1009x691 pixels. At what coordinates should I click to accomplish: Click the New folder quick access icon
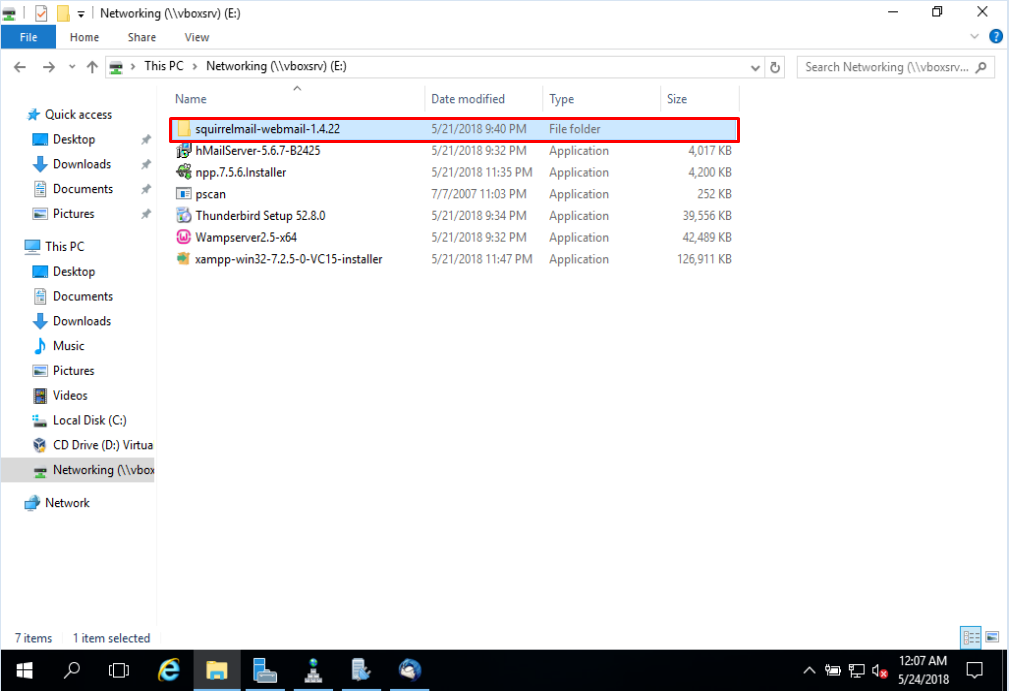(x=63, y=13)
